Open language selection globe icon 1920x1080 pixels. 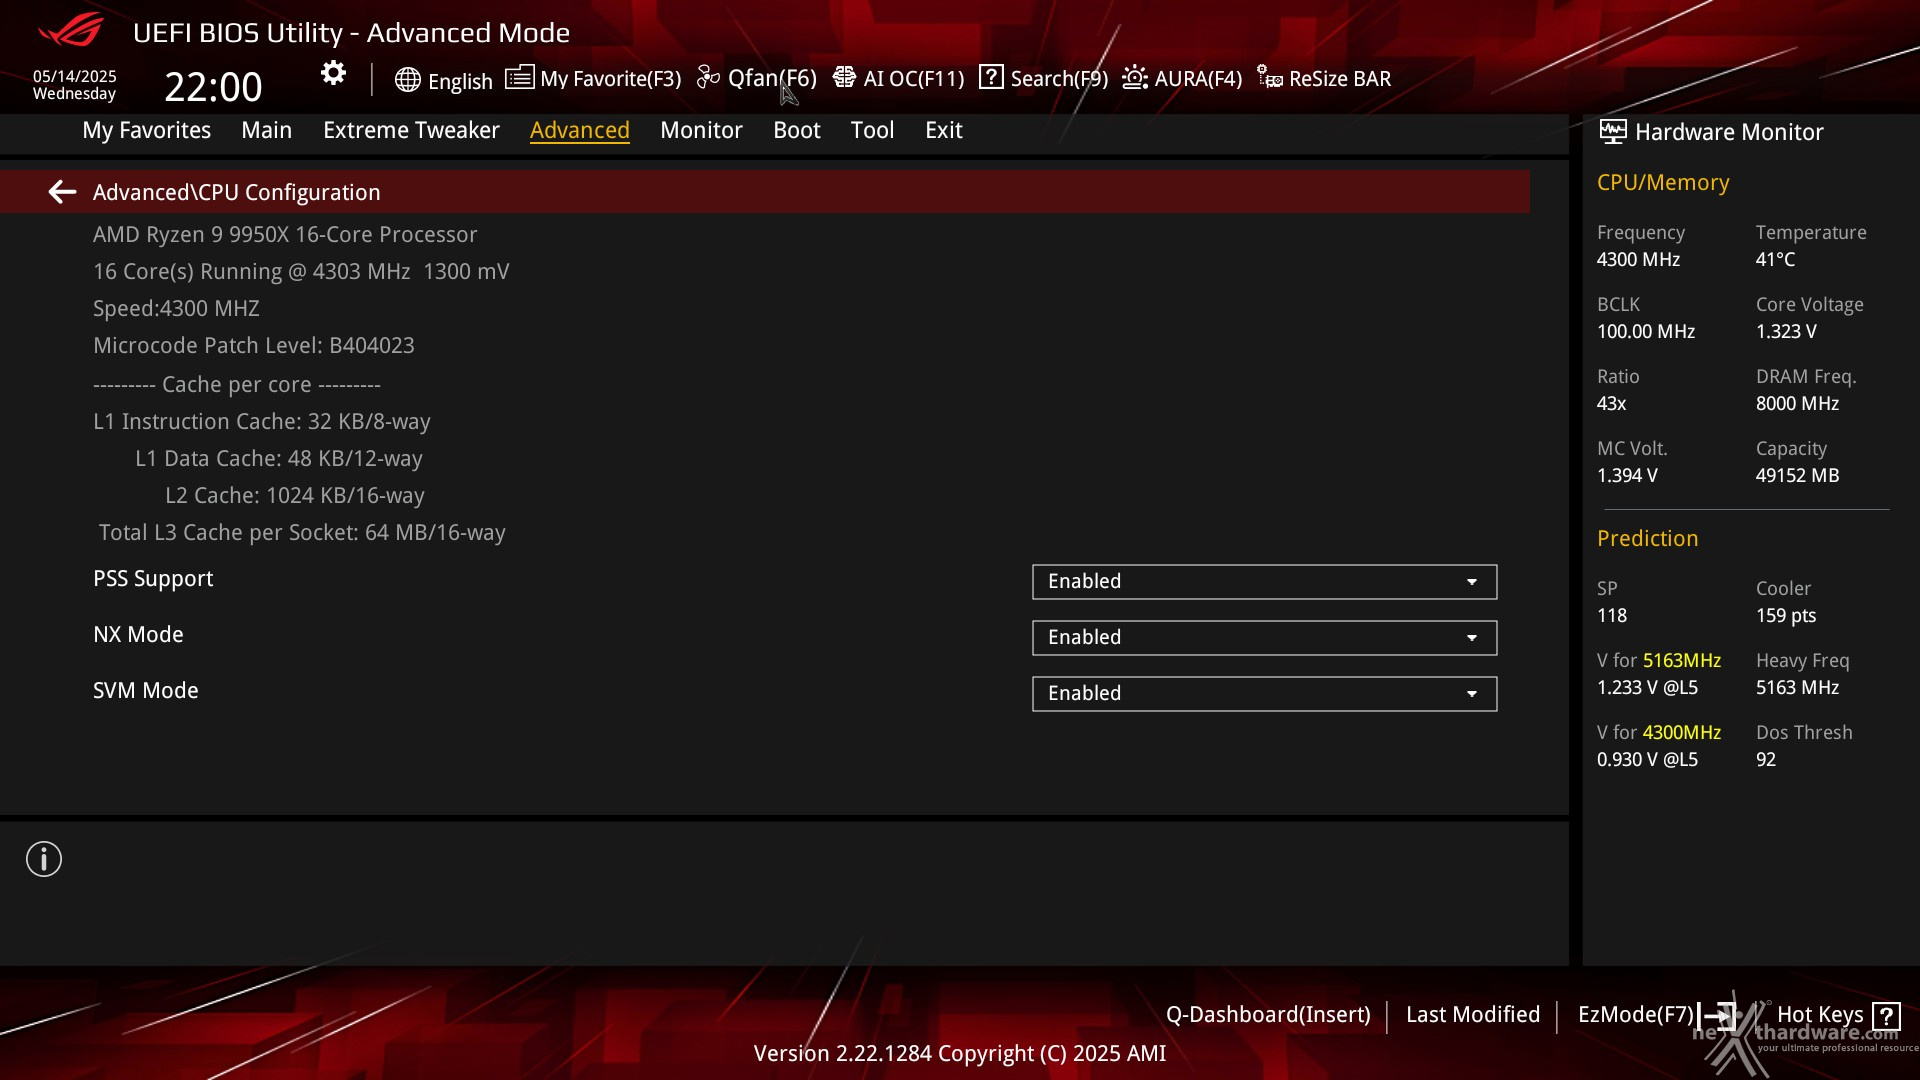(x=407, y=80)
